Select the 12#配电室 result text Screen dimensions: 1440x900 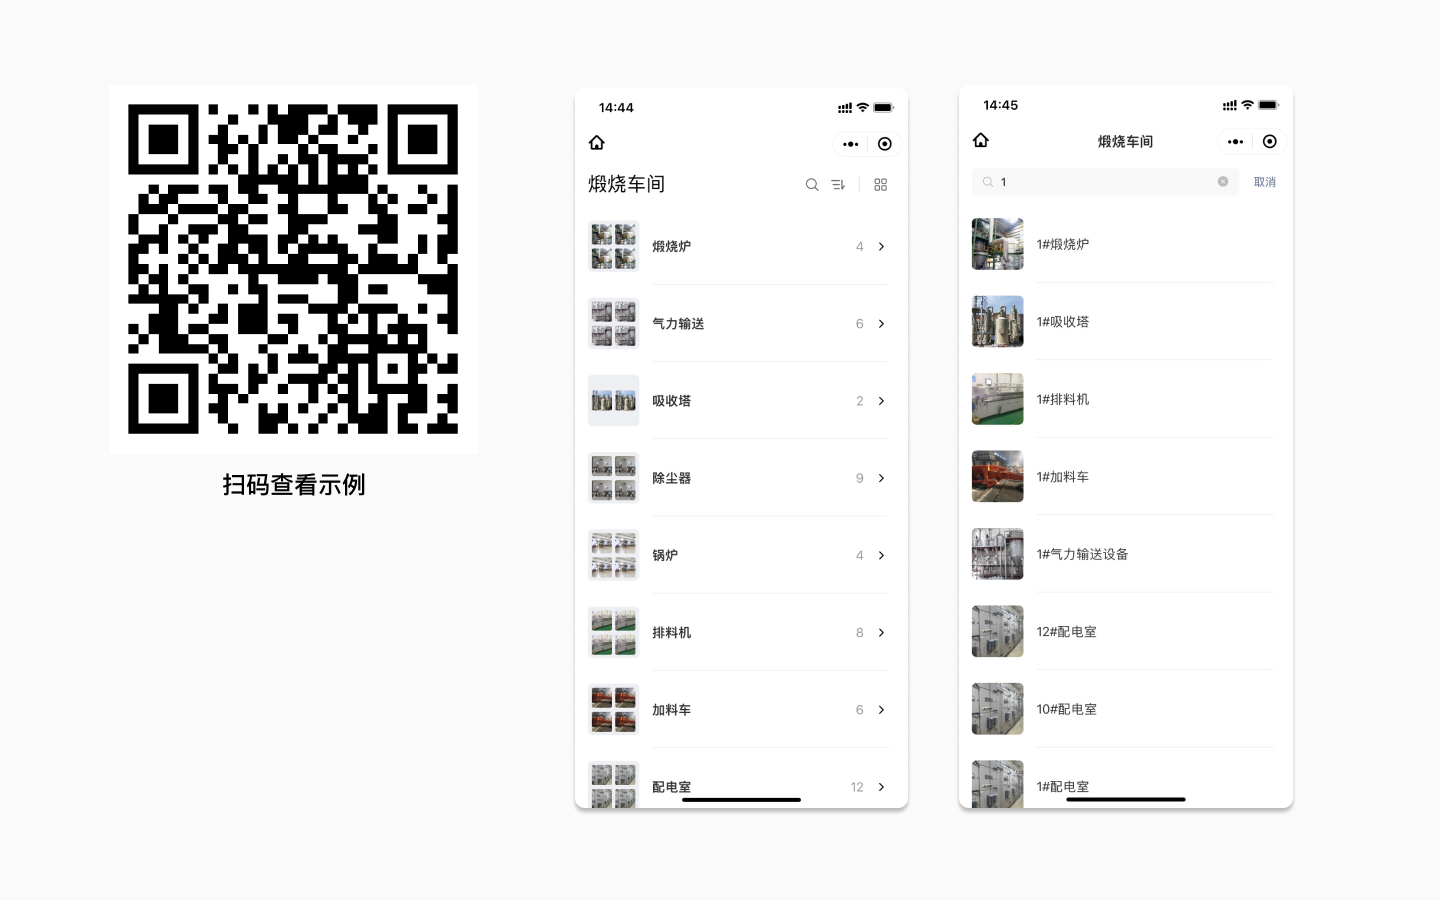pyautogui.click(x=1067, y=632)
